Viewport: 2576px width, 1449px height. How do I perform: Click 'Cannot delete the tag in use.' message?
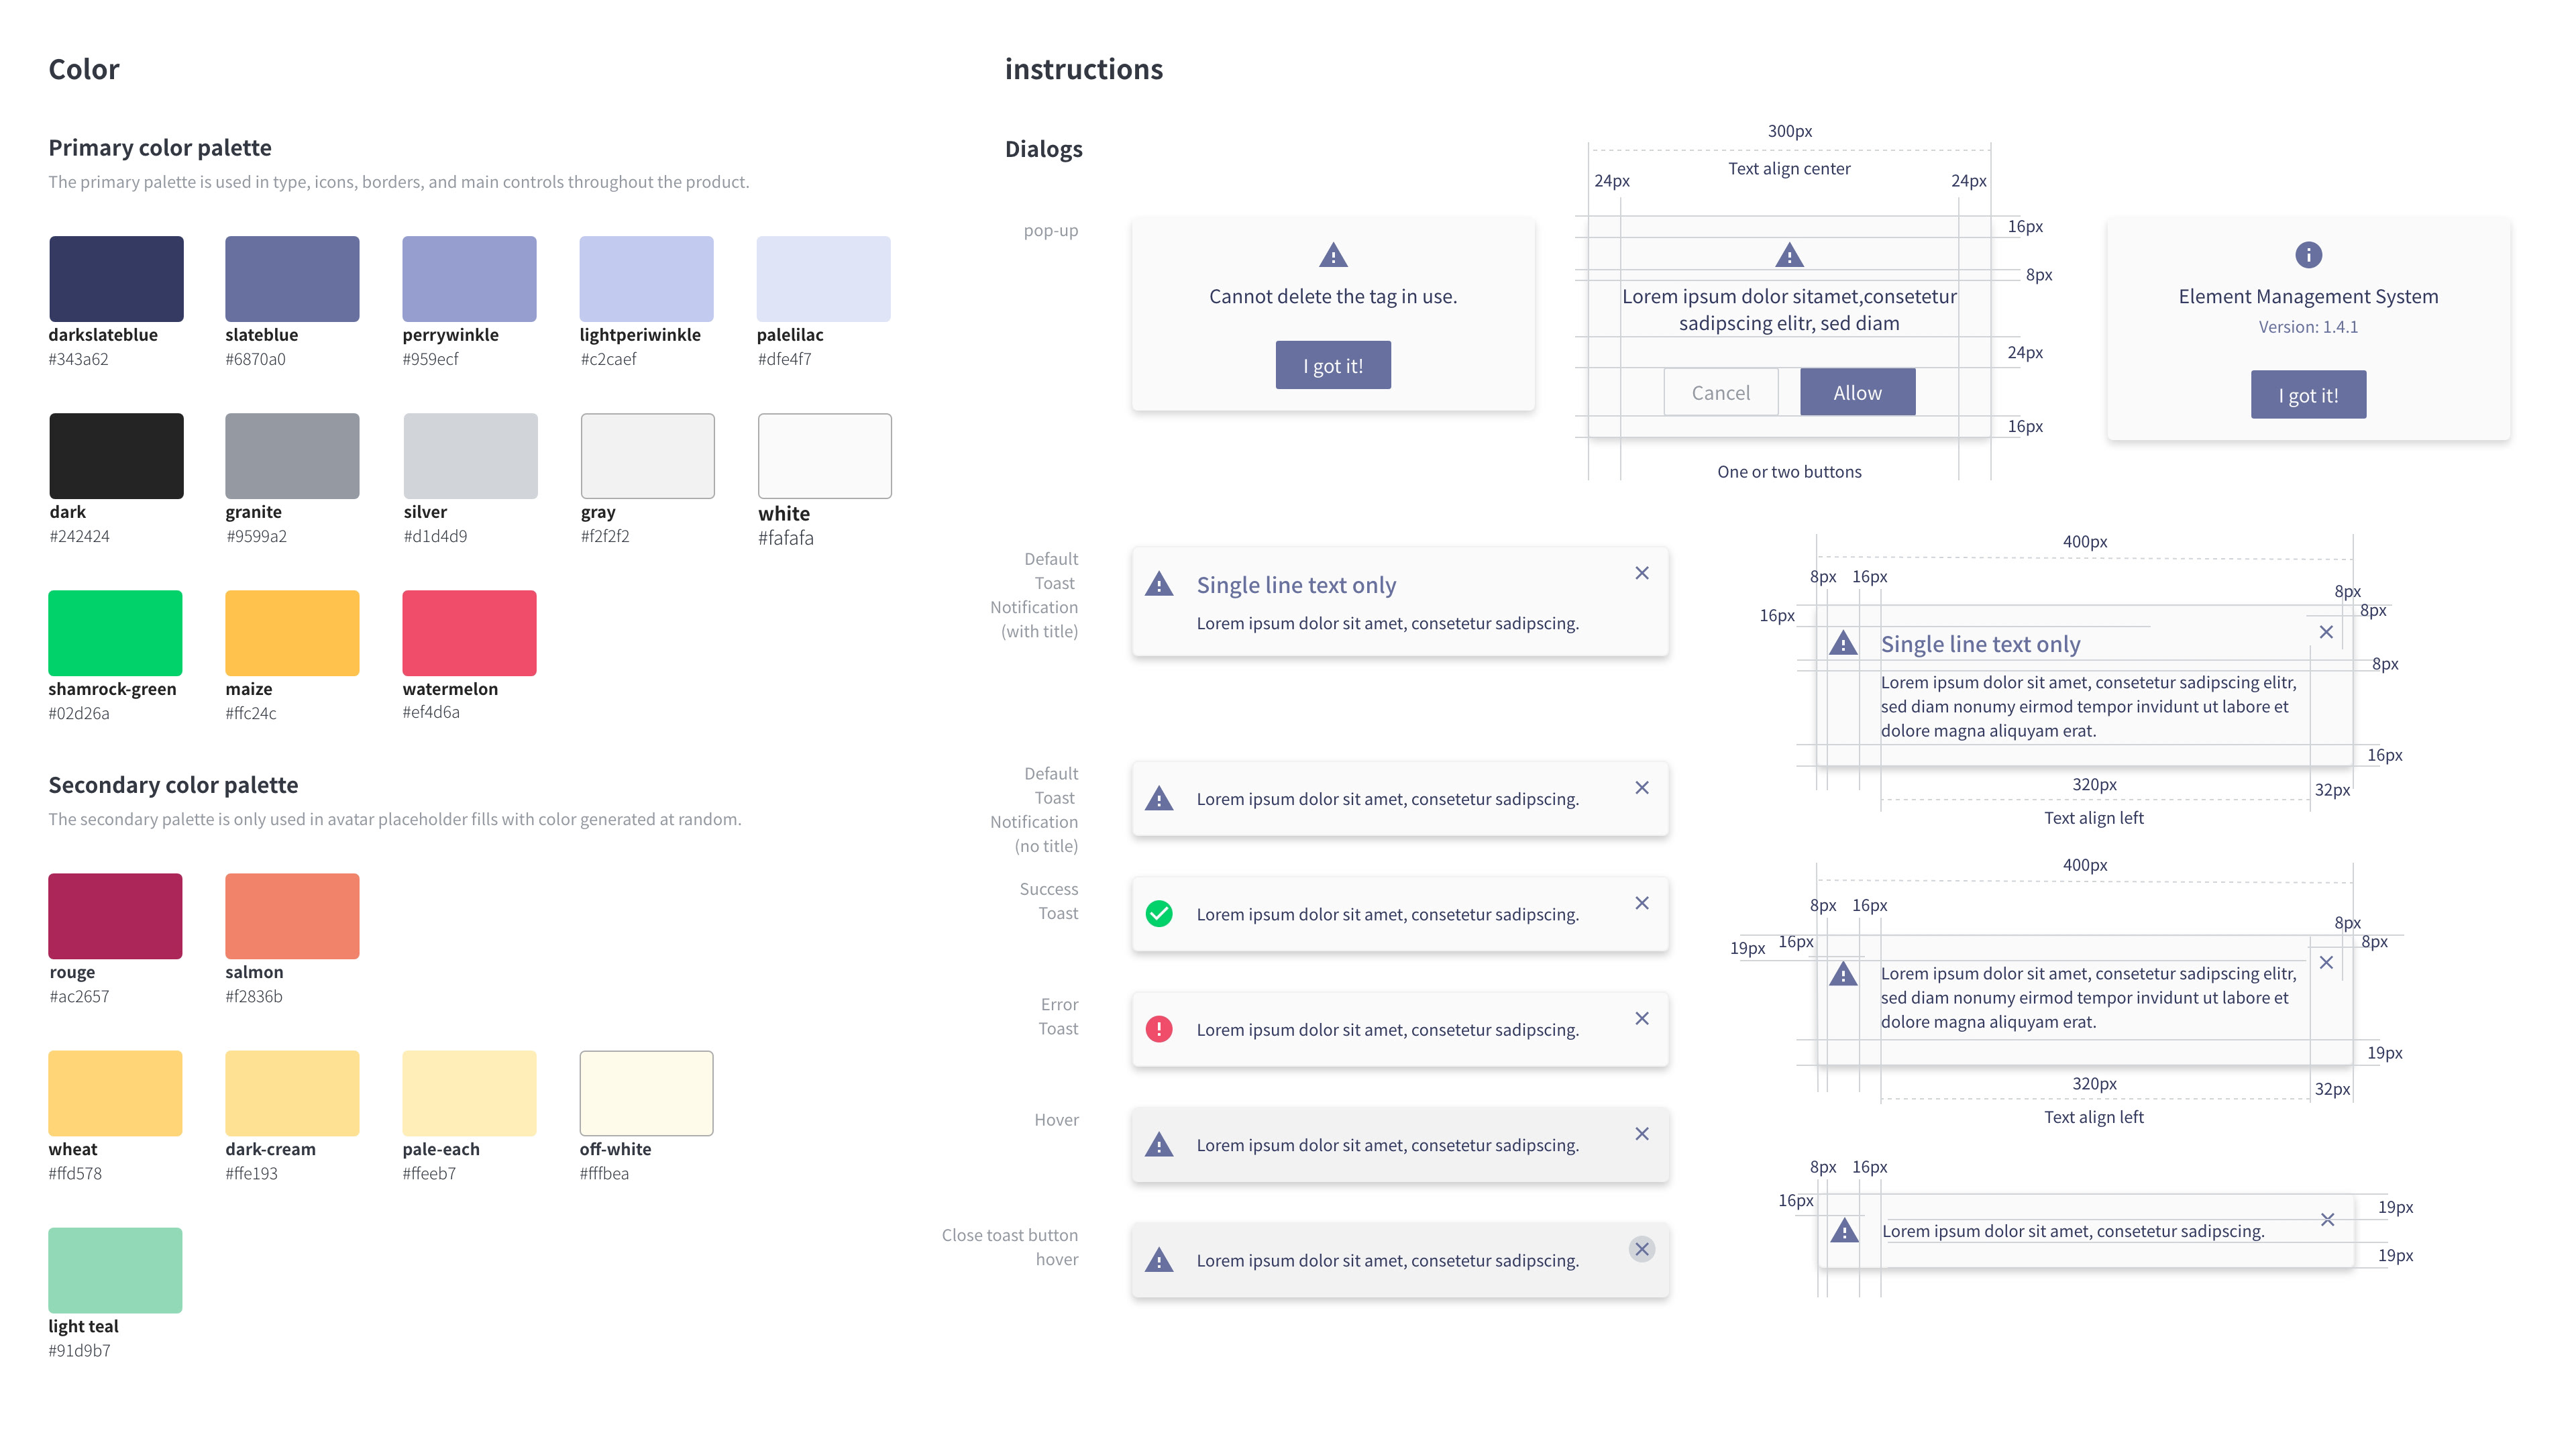click(x=1333, y=296)
